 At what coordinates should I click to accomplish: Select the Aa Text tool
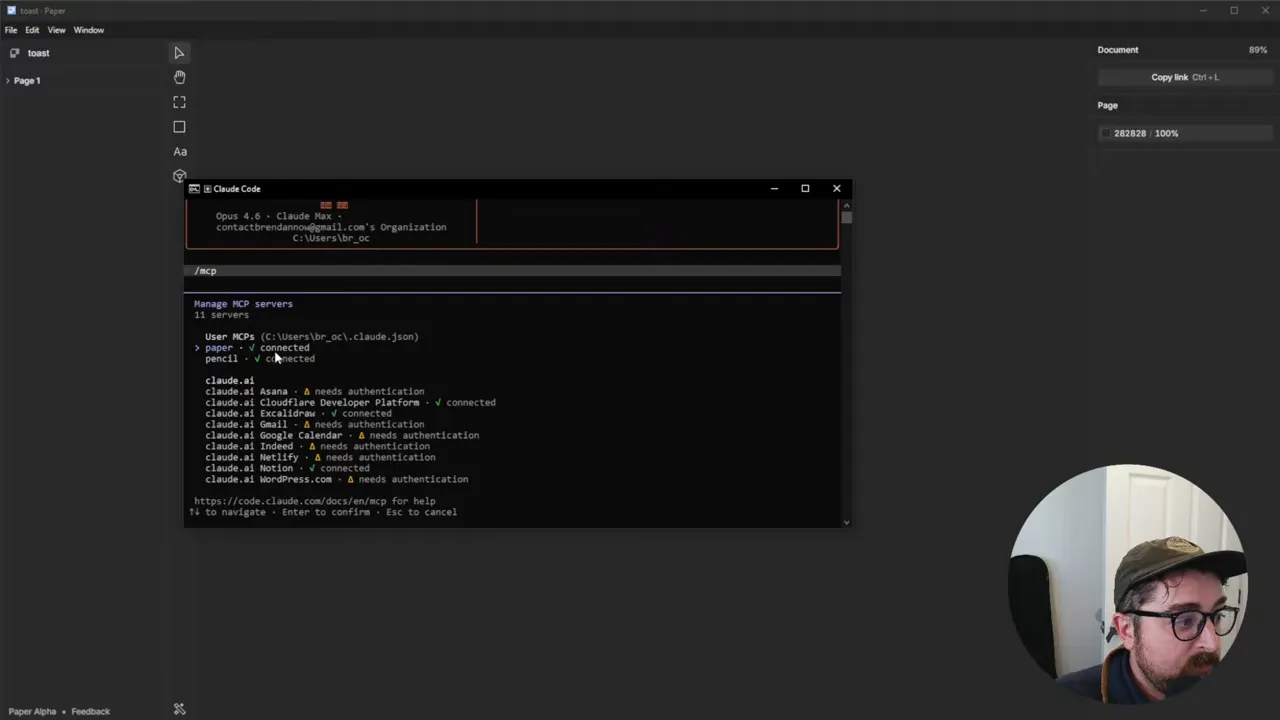[x=180, y=152]
